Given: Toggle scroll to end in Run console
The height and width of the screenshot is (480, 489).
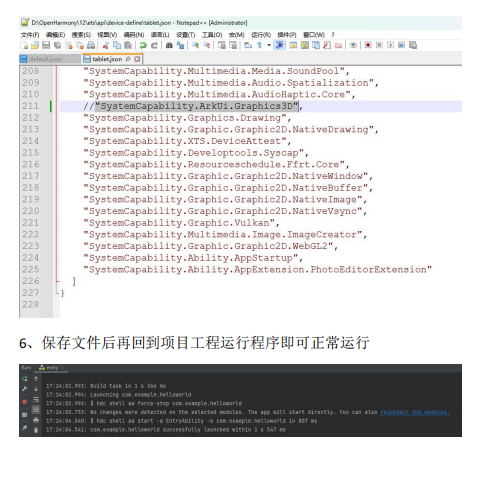Looking at the screenshot, I should 36,410.
